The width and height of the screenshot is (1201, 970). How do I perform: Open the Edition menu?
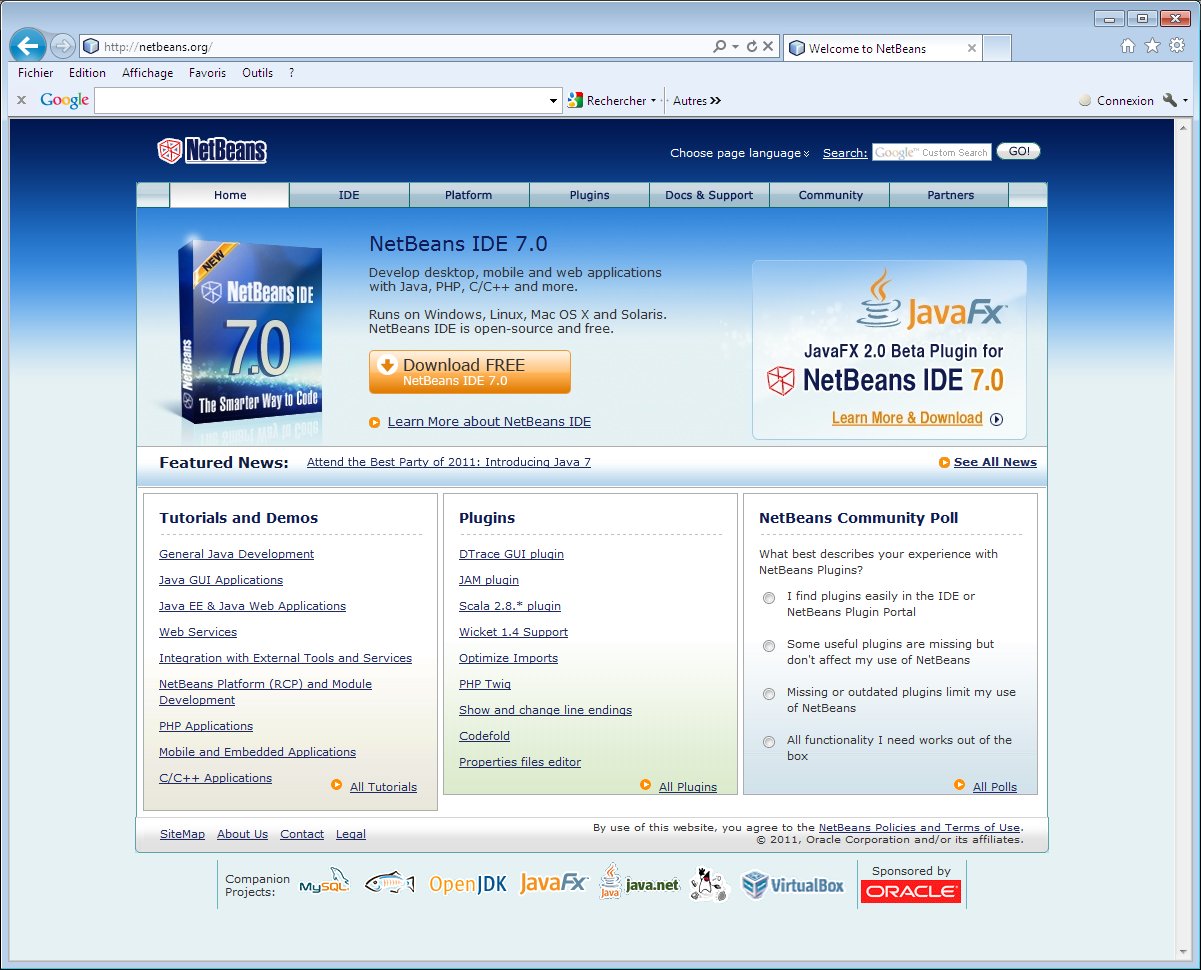click(87, 73)
